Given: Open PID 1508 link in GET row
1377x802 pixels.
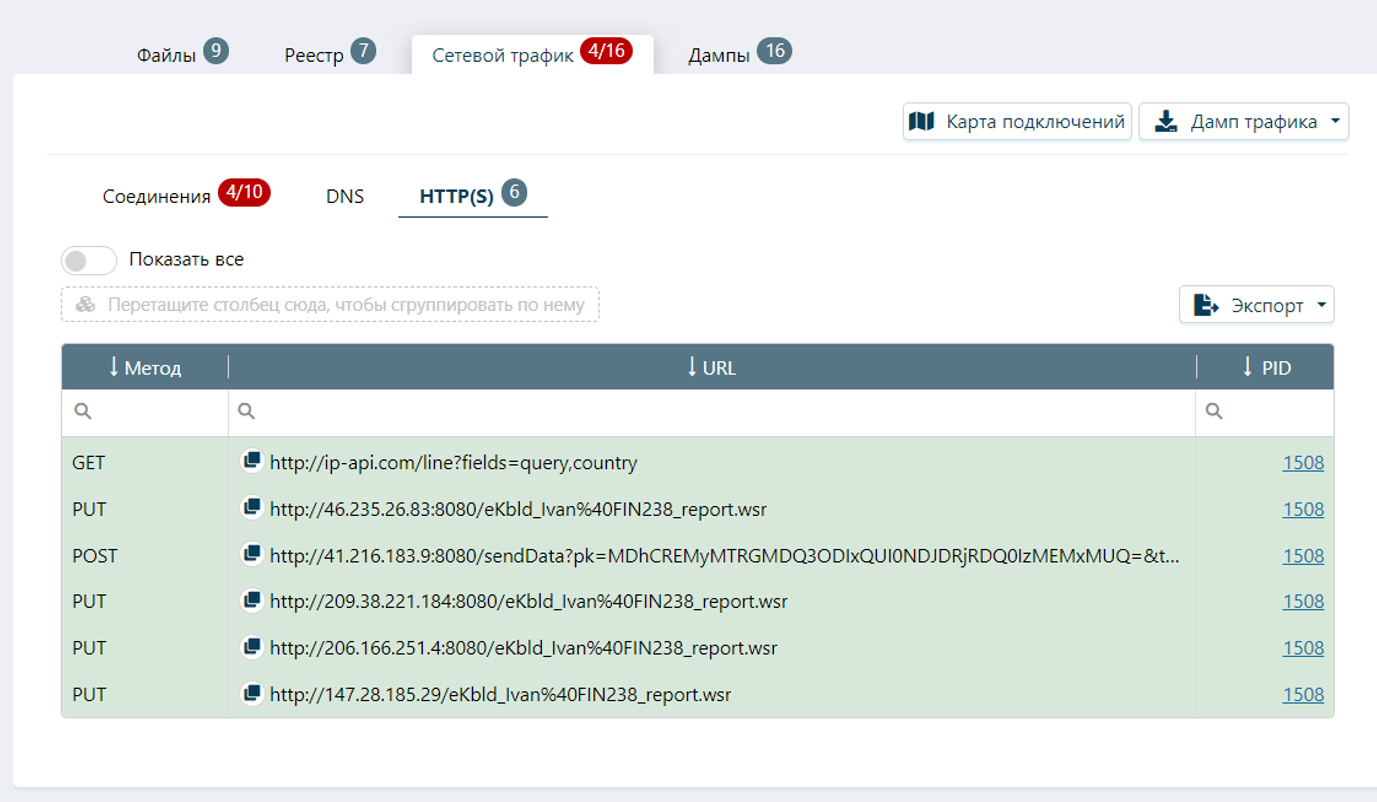Looking at the screenshot, I should [x=1303, y=462].
